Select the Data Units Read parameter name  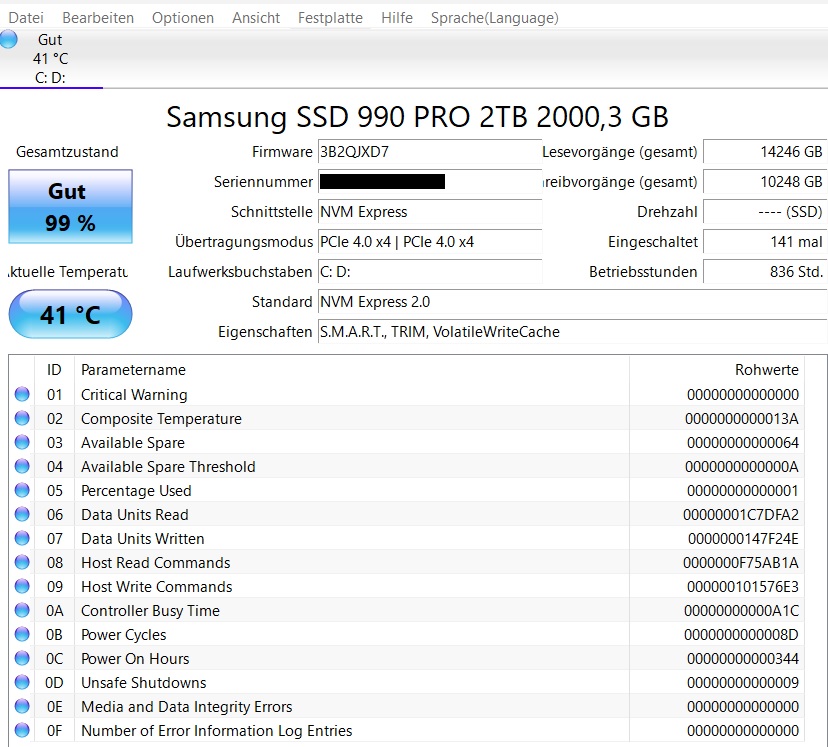(135, 515)
